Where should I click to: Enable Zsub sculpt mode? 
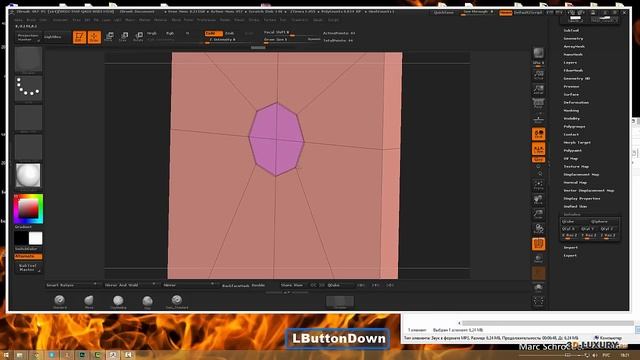pos(230,33)
